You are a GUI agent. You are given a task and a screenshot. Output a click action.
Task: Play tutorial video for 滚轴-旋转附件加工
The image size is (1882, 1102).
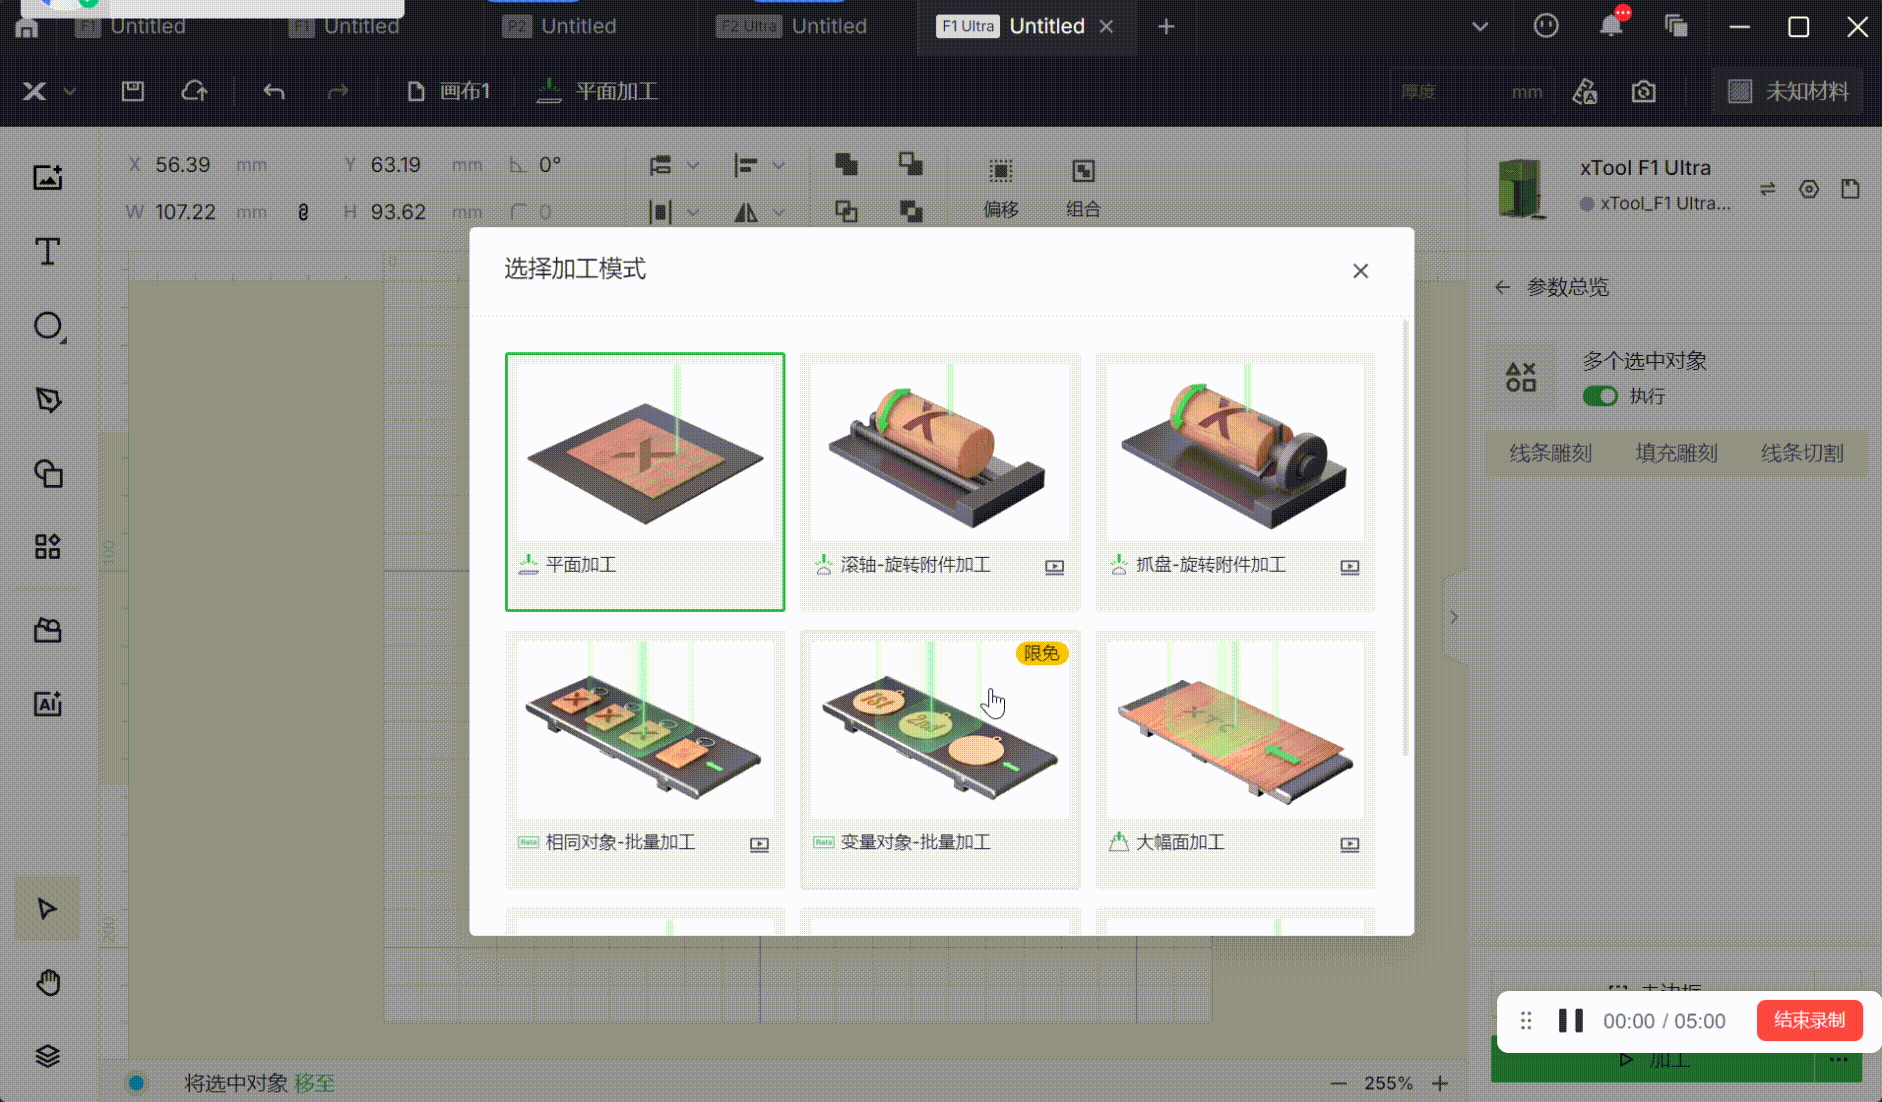(1054, 567)
